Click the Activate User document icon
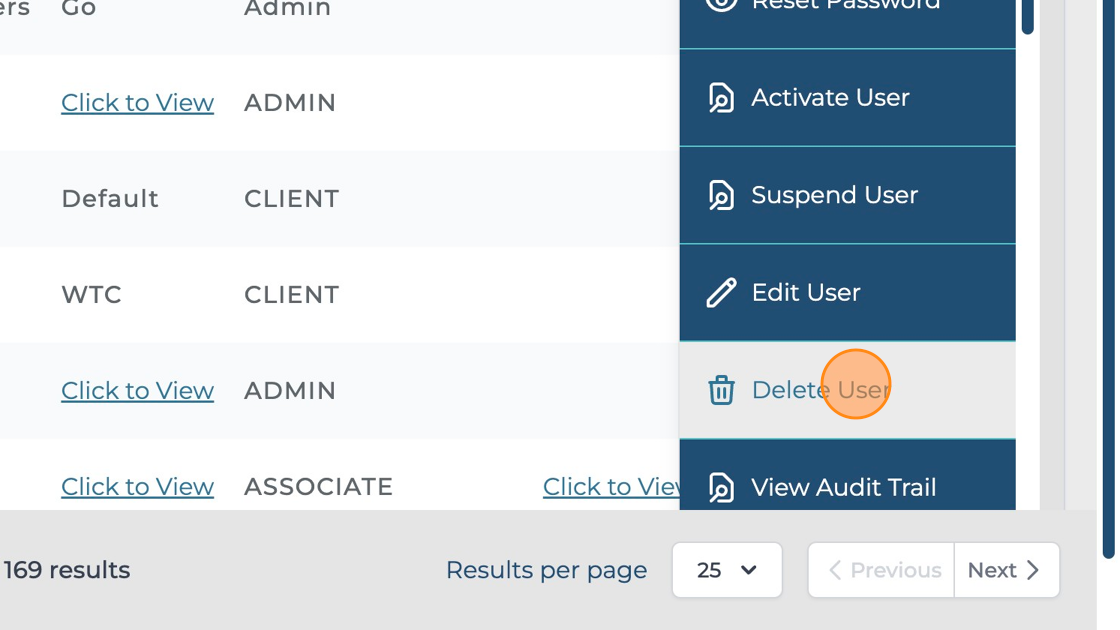This screenshot has height=630, width=1120. tap(721, 98)
